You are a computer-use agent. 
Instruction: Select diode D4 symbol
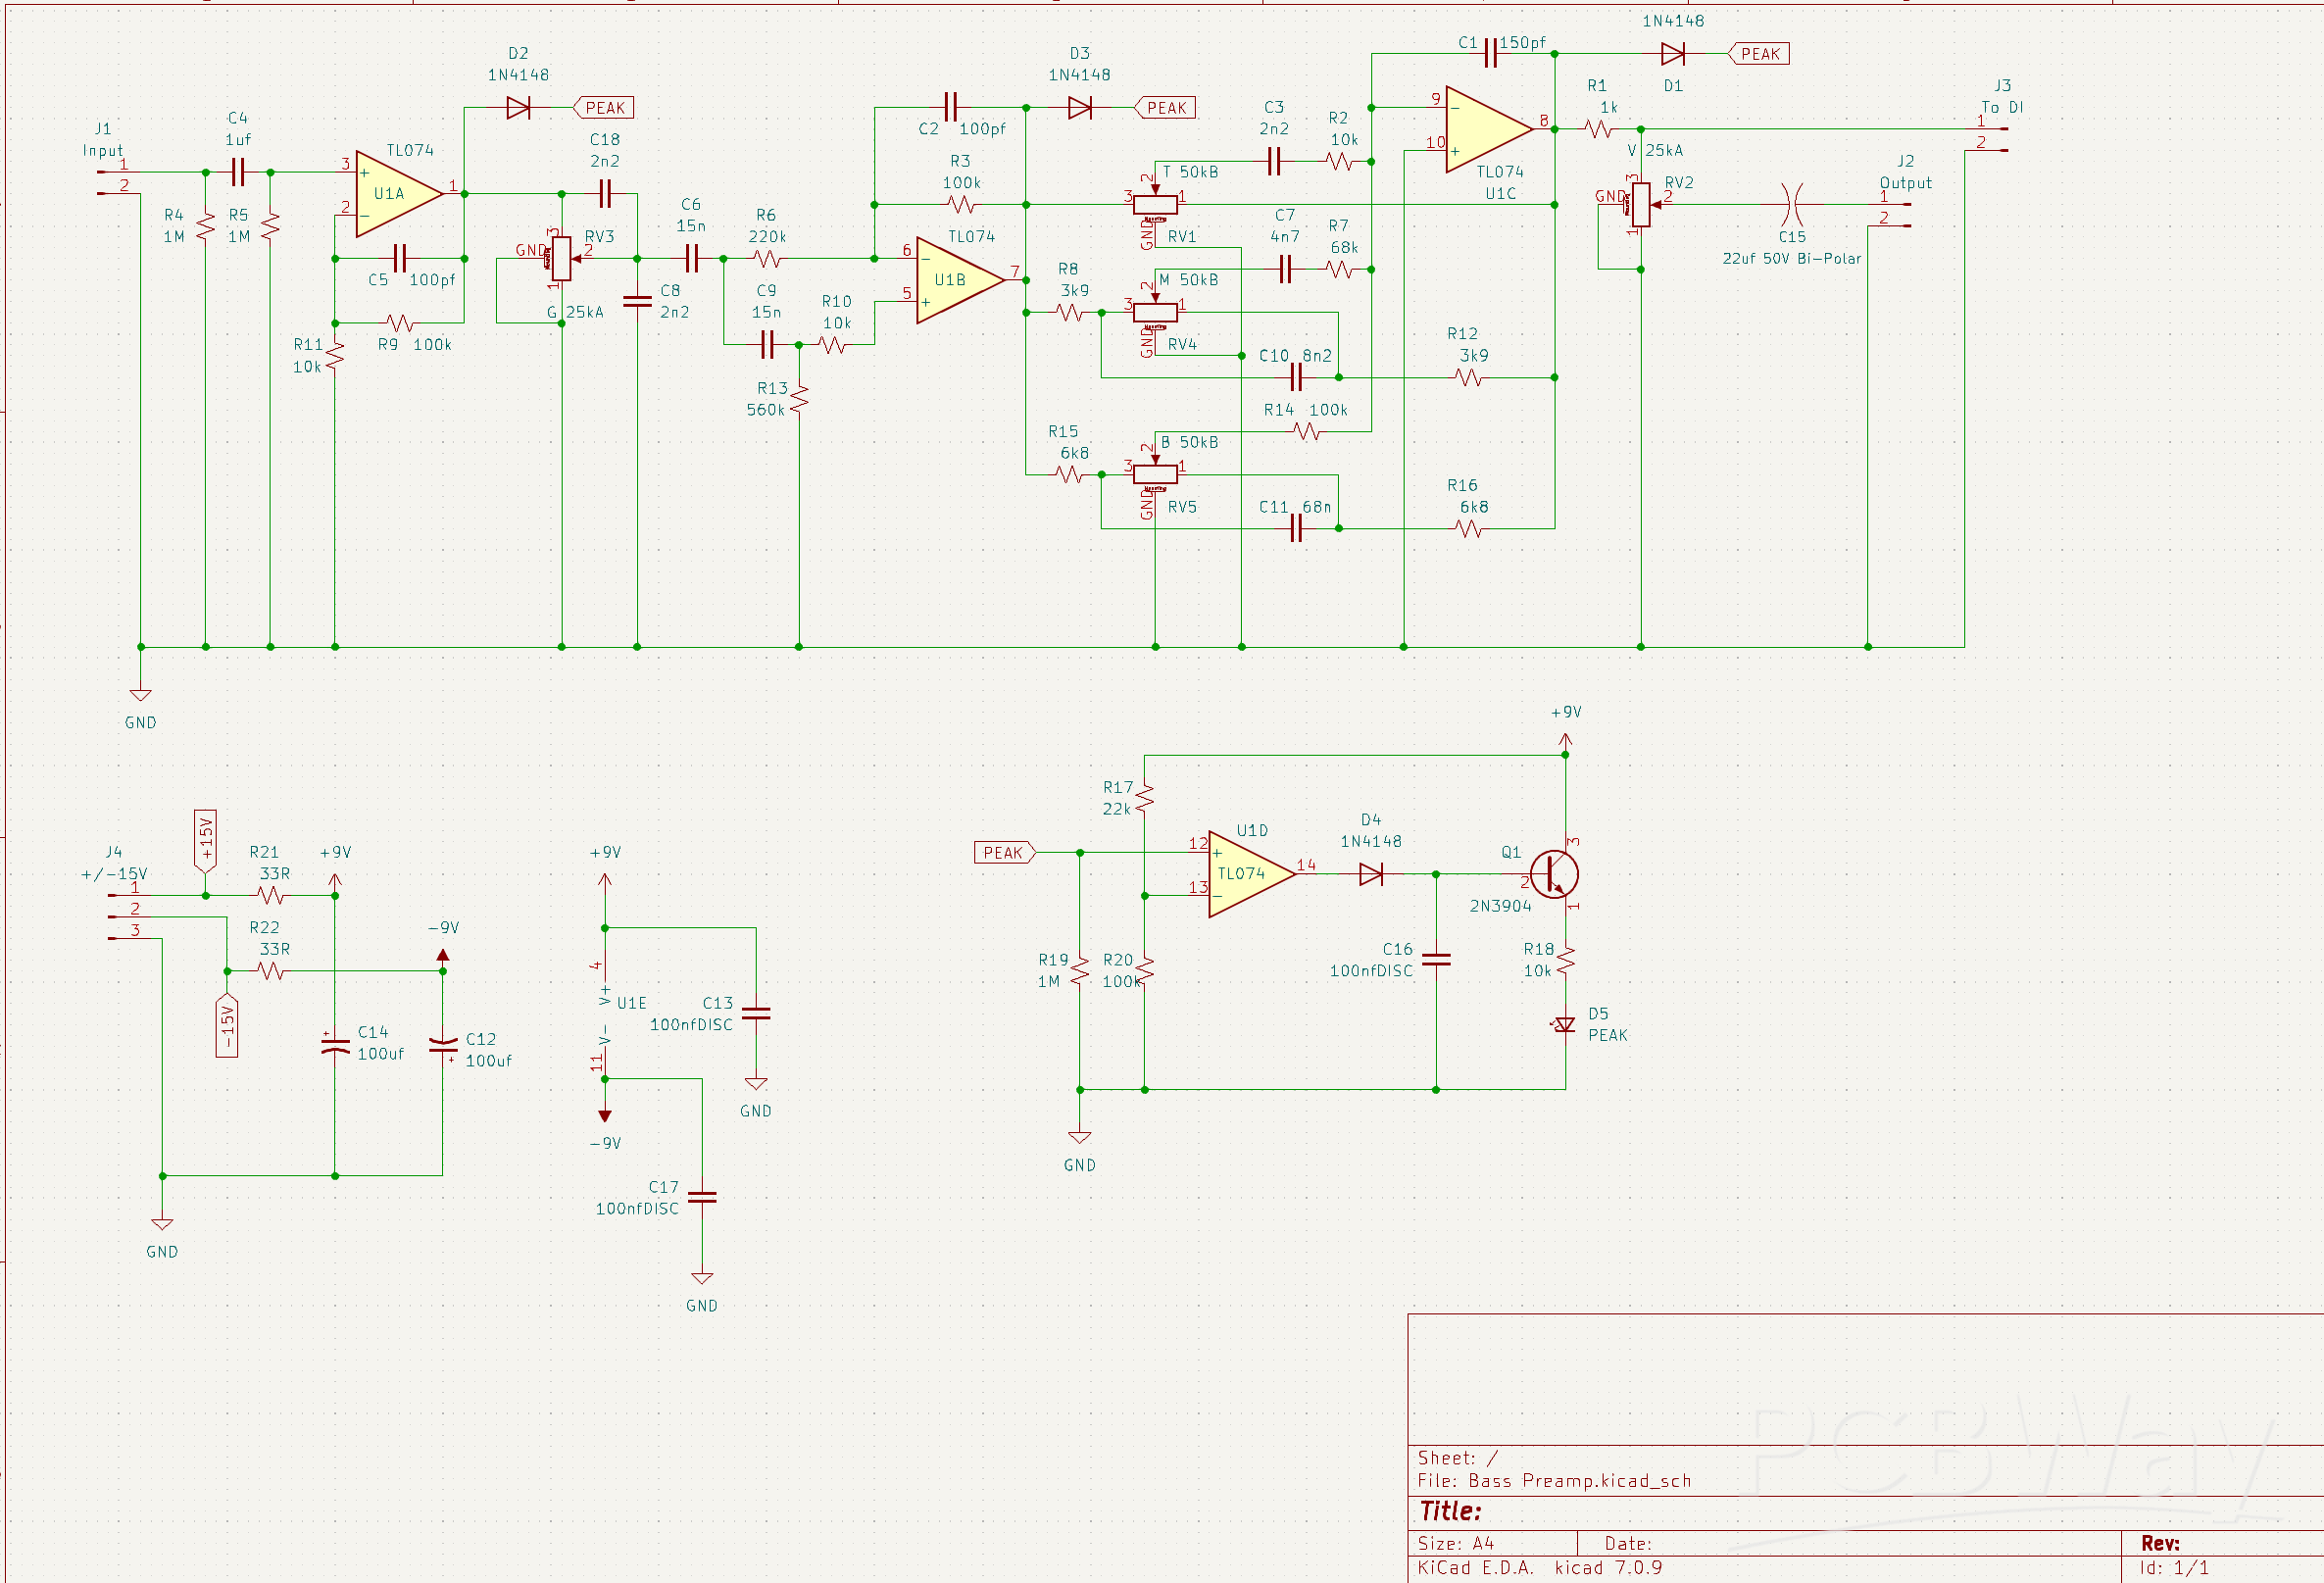click(1371, 874)
